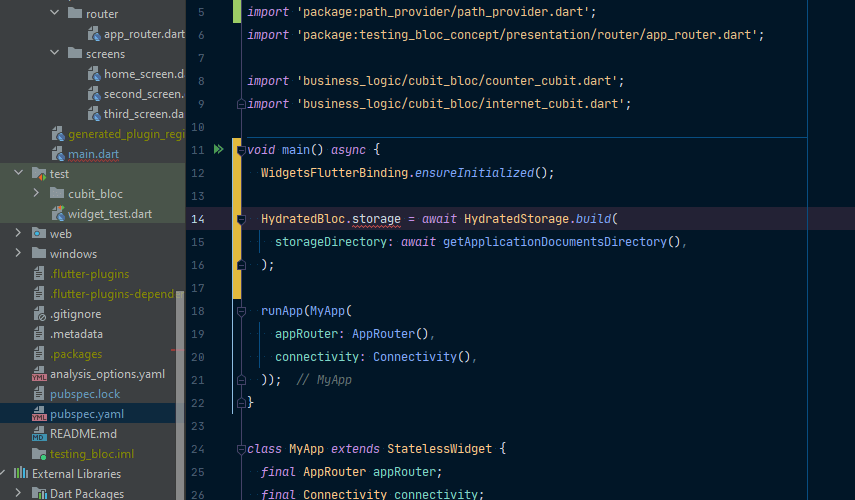Open app_router.dart file in tree

point(144,34)
